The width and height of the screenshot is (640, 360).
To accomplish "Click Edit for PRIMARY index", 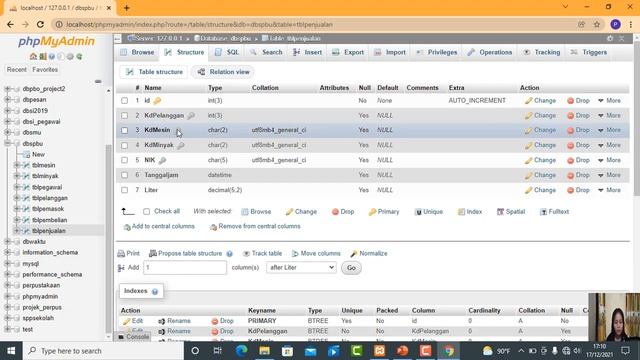I will point(133,321).
